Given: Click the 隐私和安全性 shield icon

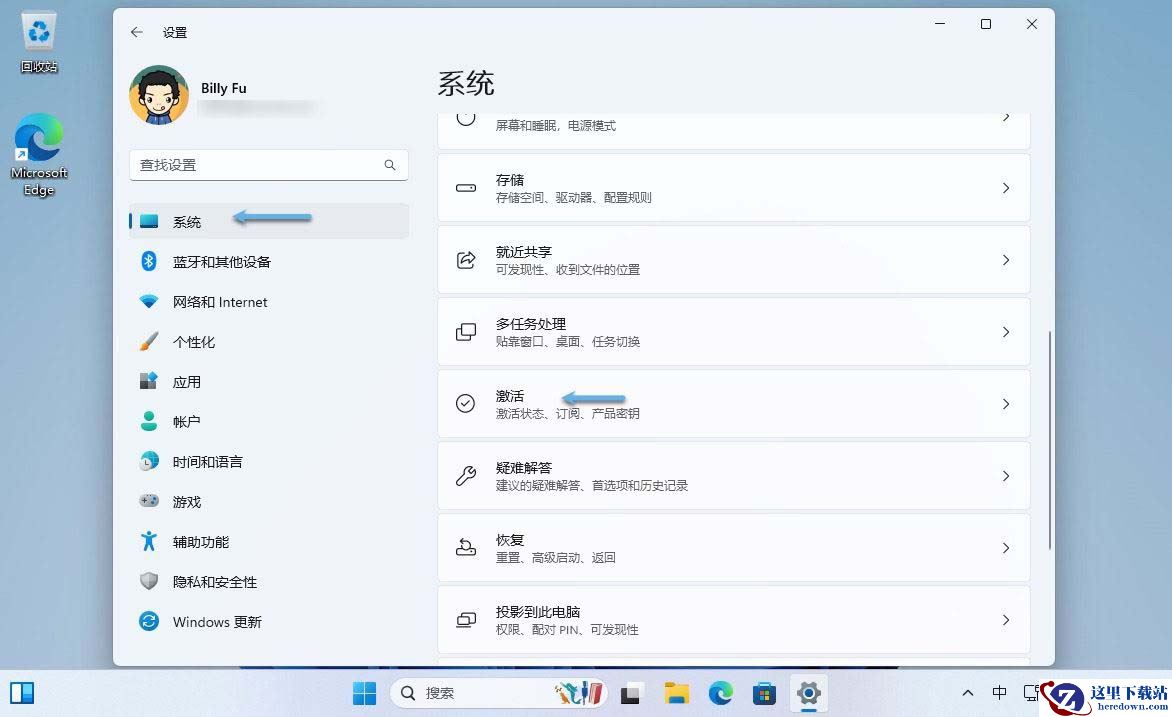Looking at the screenshot, I should click(x=149, y=581).
